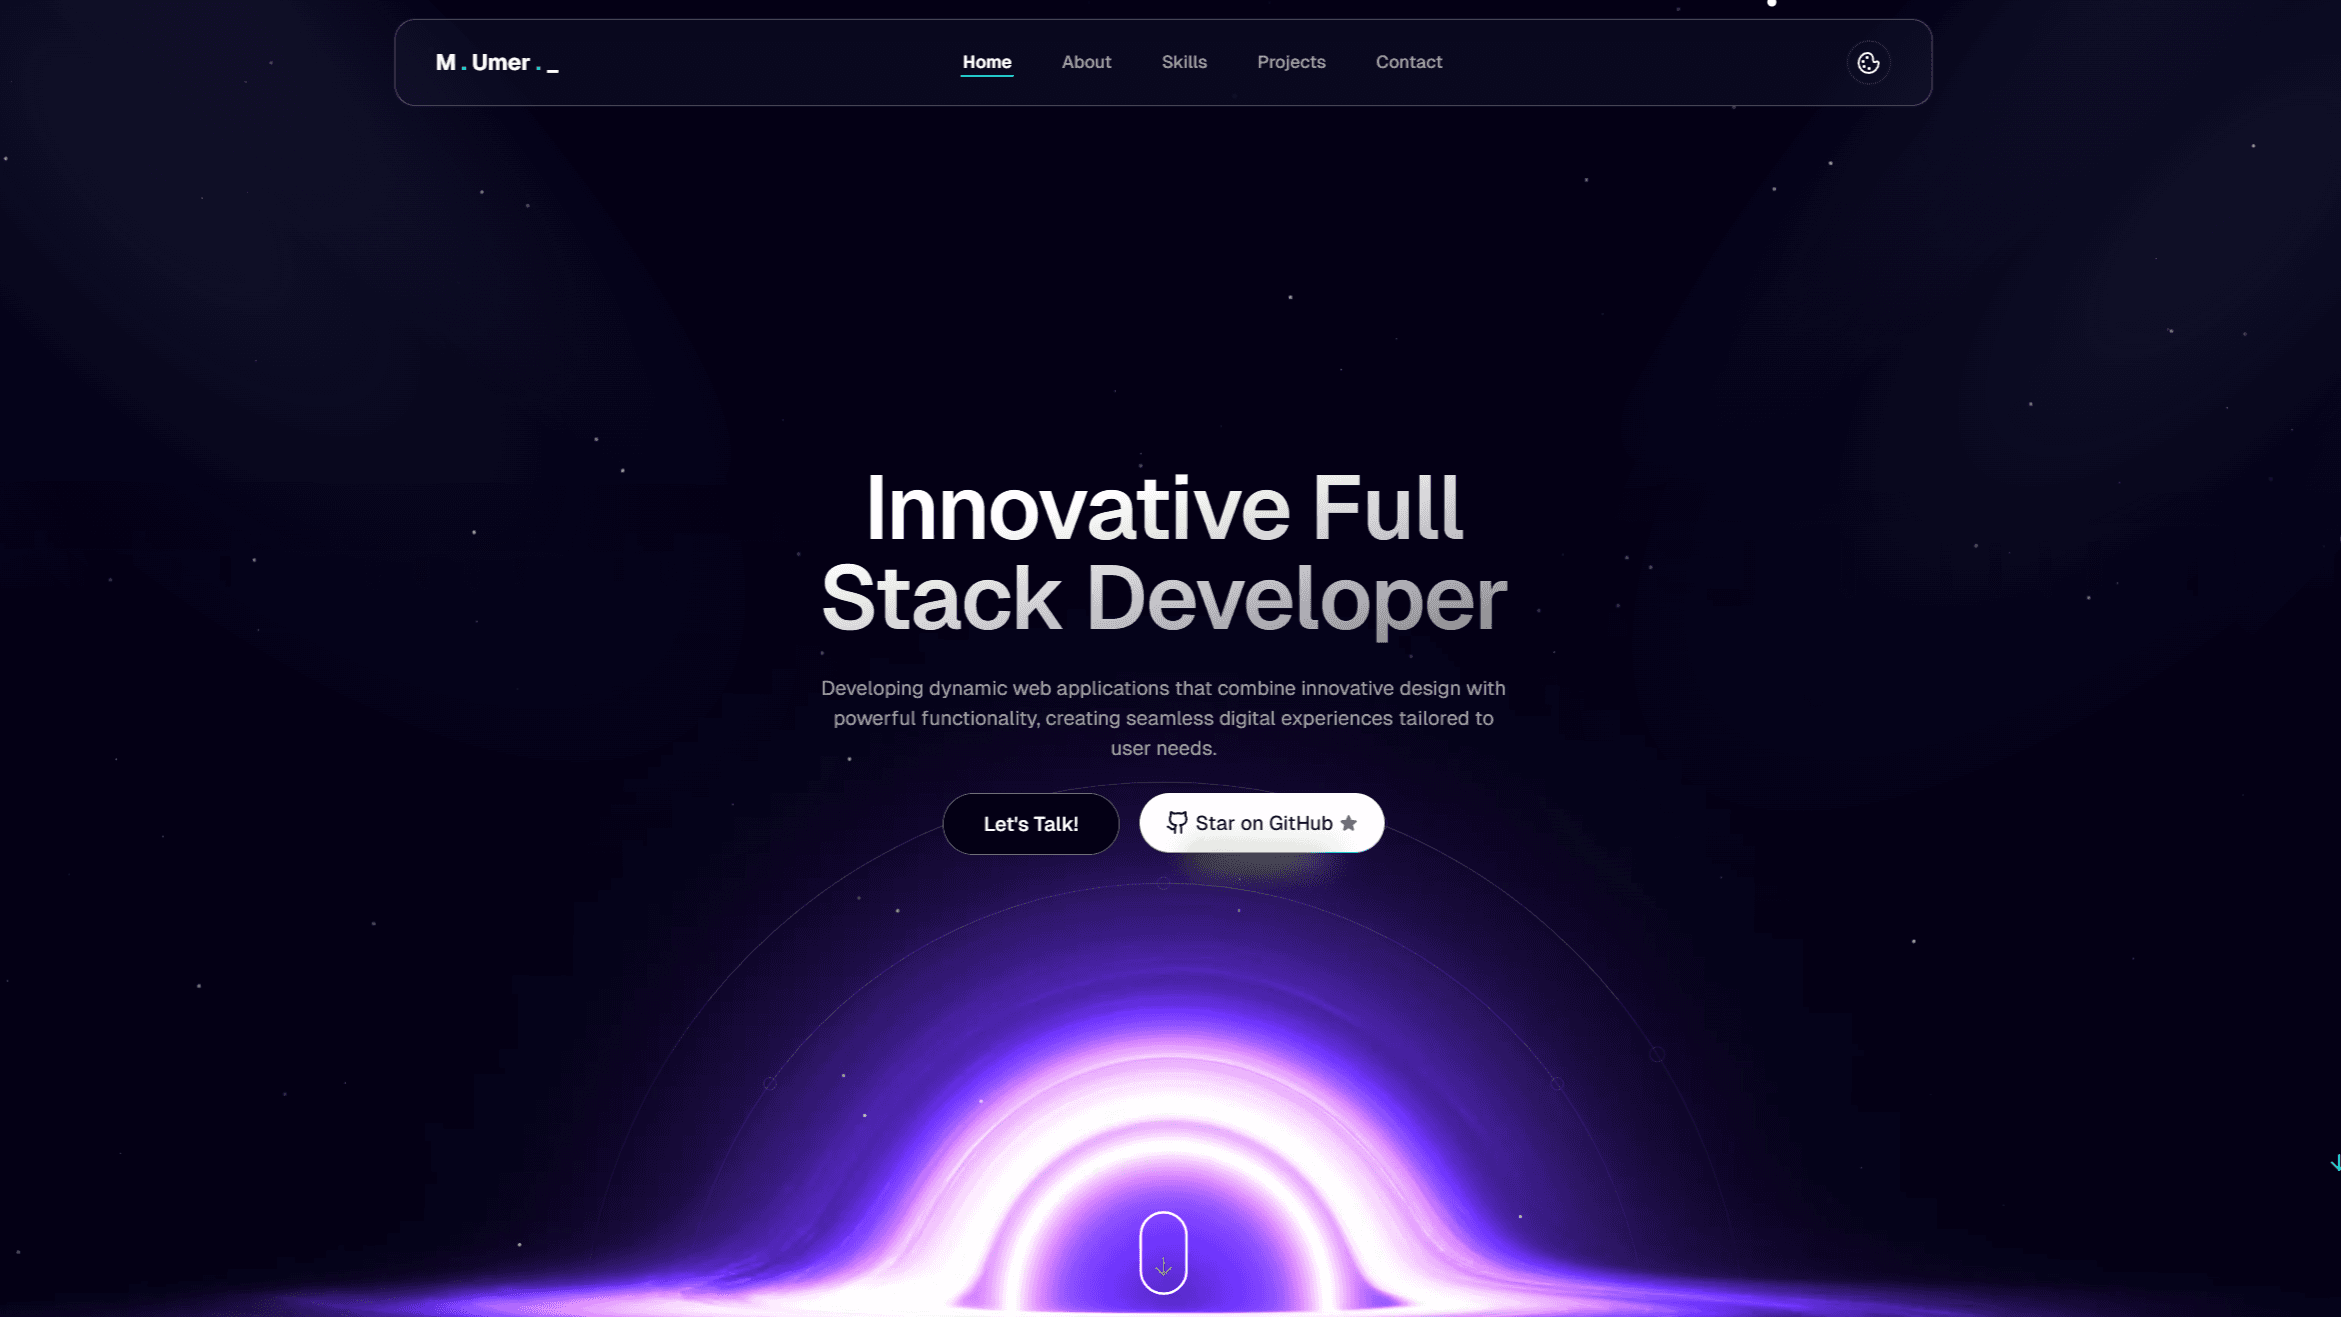
Task: Click the paragraph starting "Developing dynamic web applications"
Action: [x=1163, y=718]
